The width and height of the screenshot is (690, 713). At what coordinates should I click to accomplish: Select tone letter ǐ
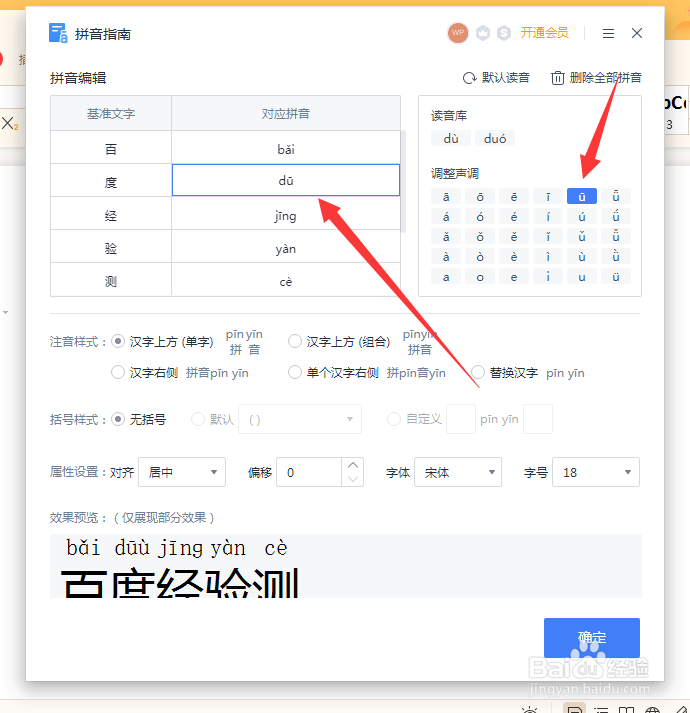tap(548, 236)
